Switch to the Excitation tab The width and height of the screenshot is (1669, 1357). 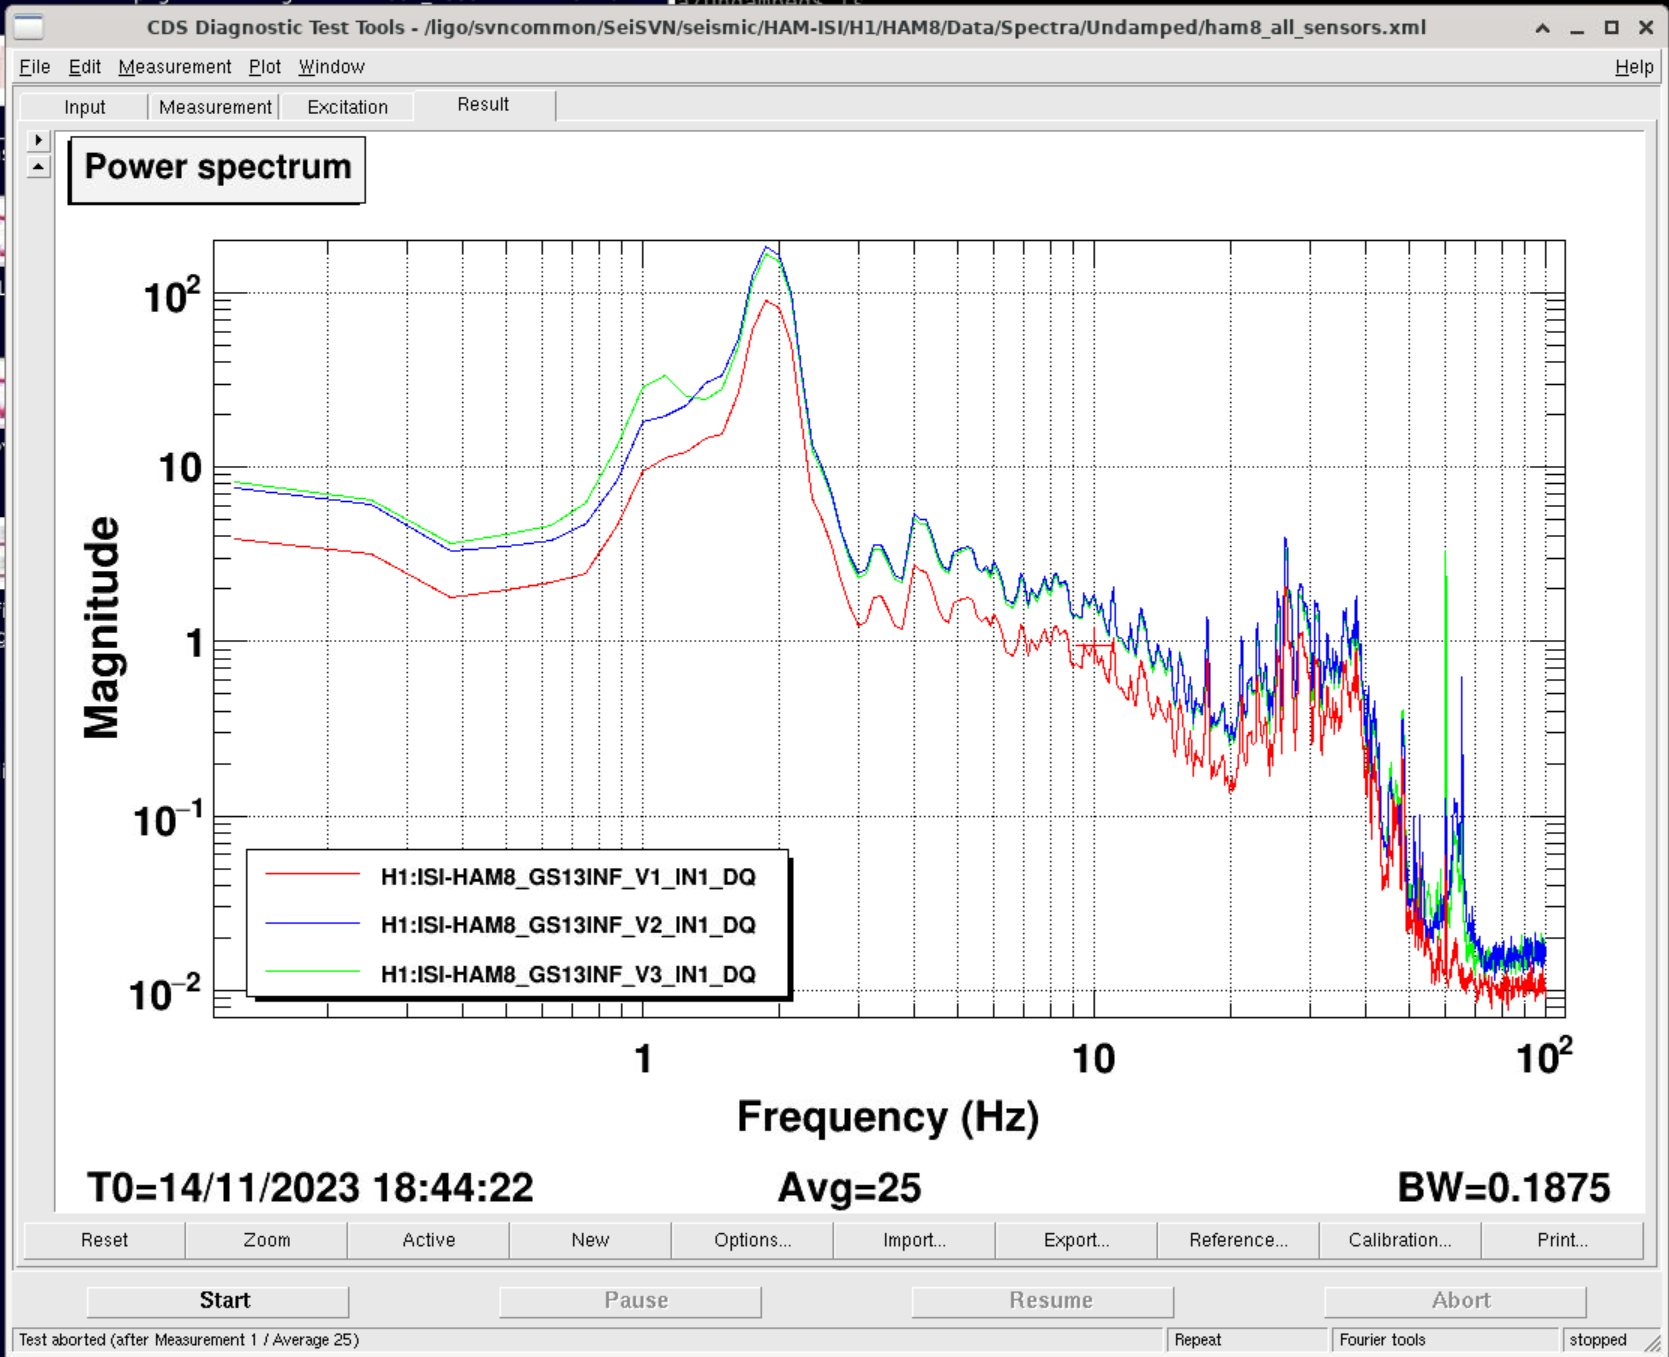pyautogui.click(x=347, y=107)
